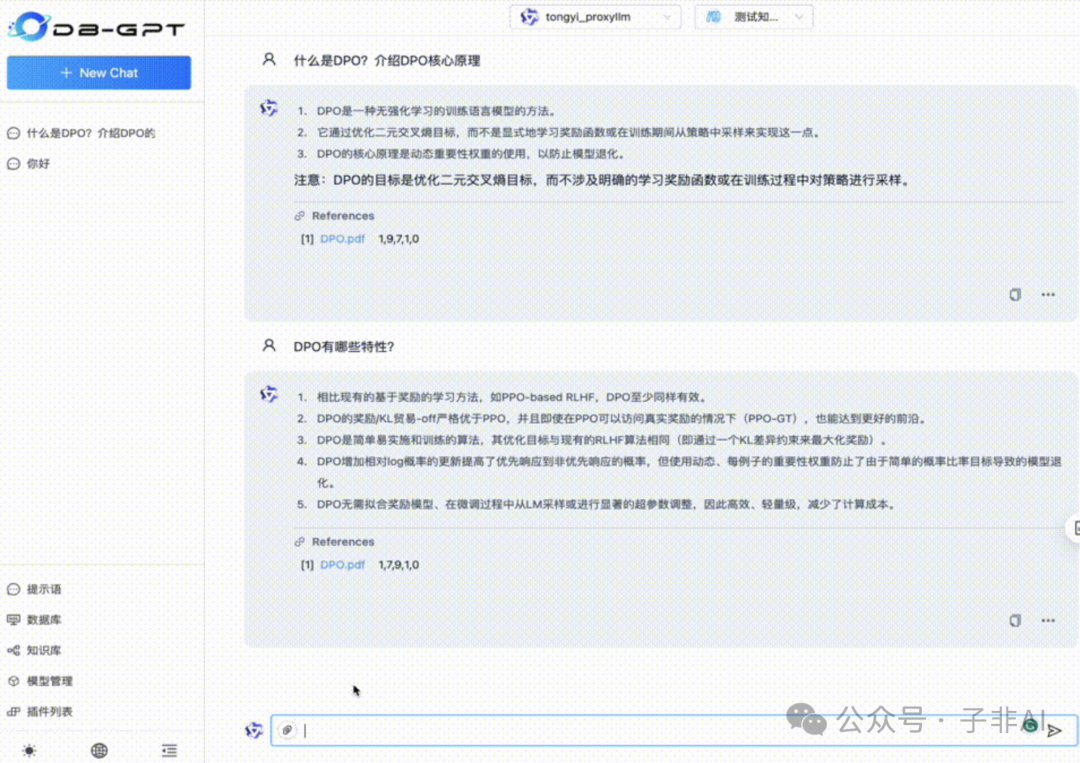Open the tongyi_proxyllm model dropdown
The width and height of the screenshot is (1080, 763).
[594, 16]
